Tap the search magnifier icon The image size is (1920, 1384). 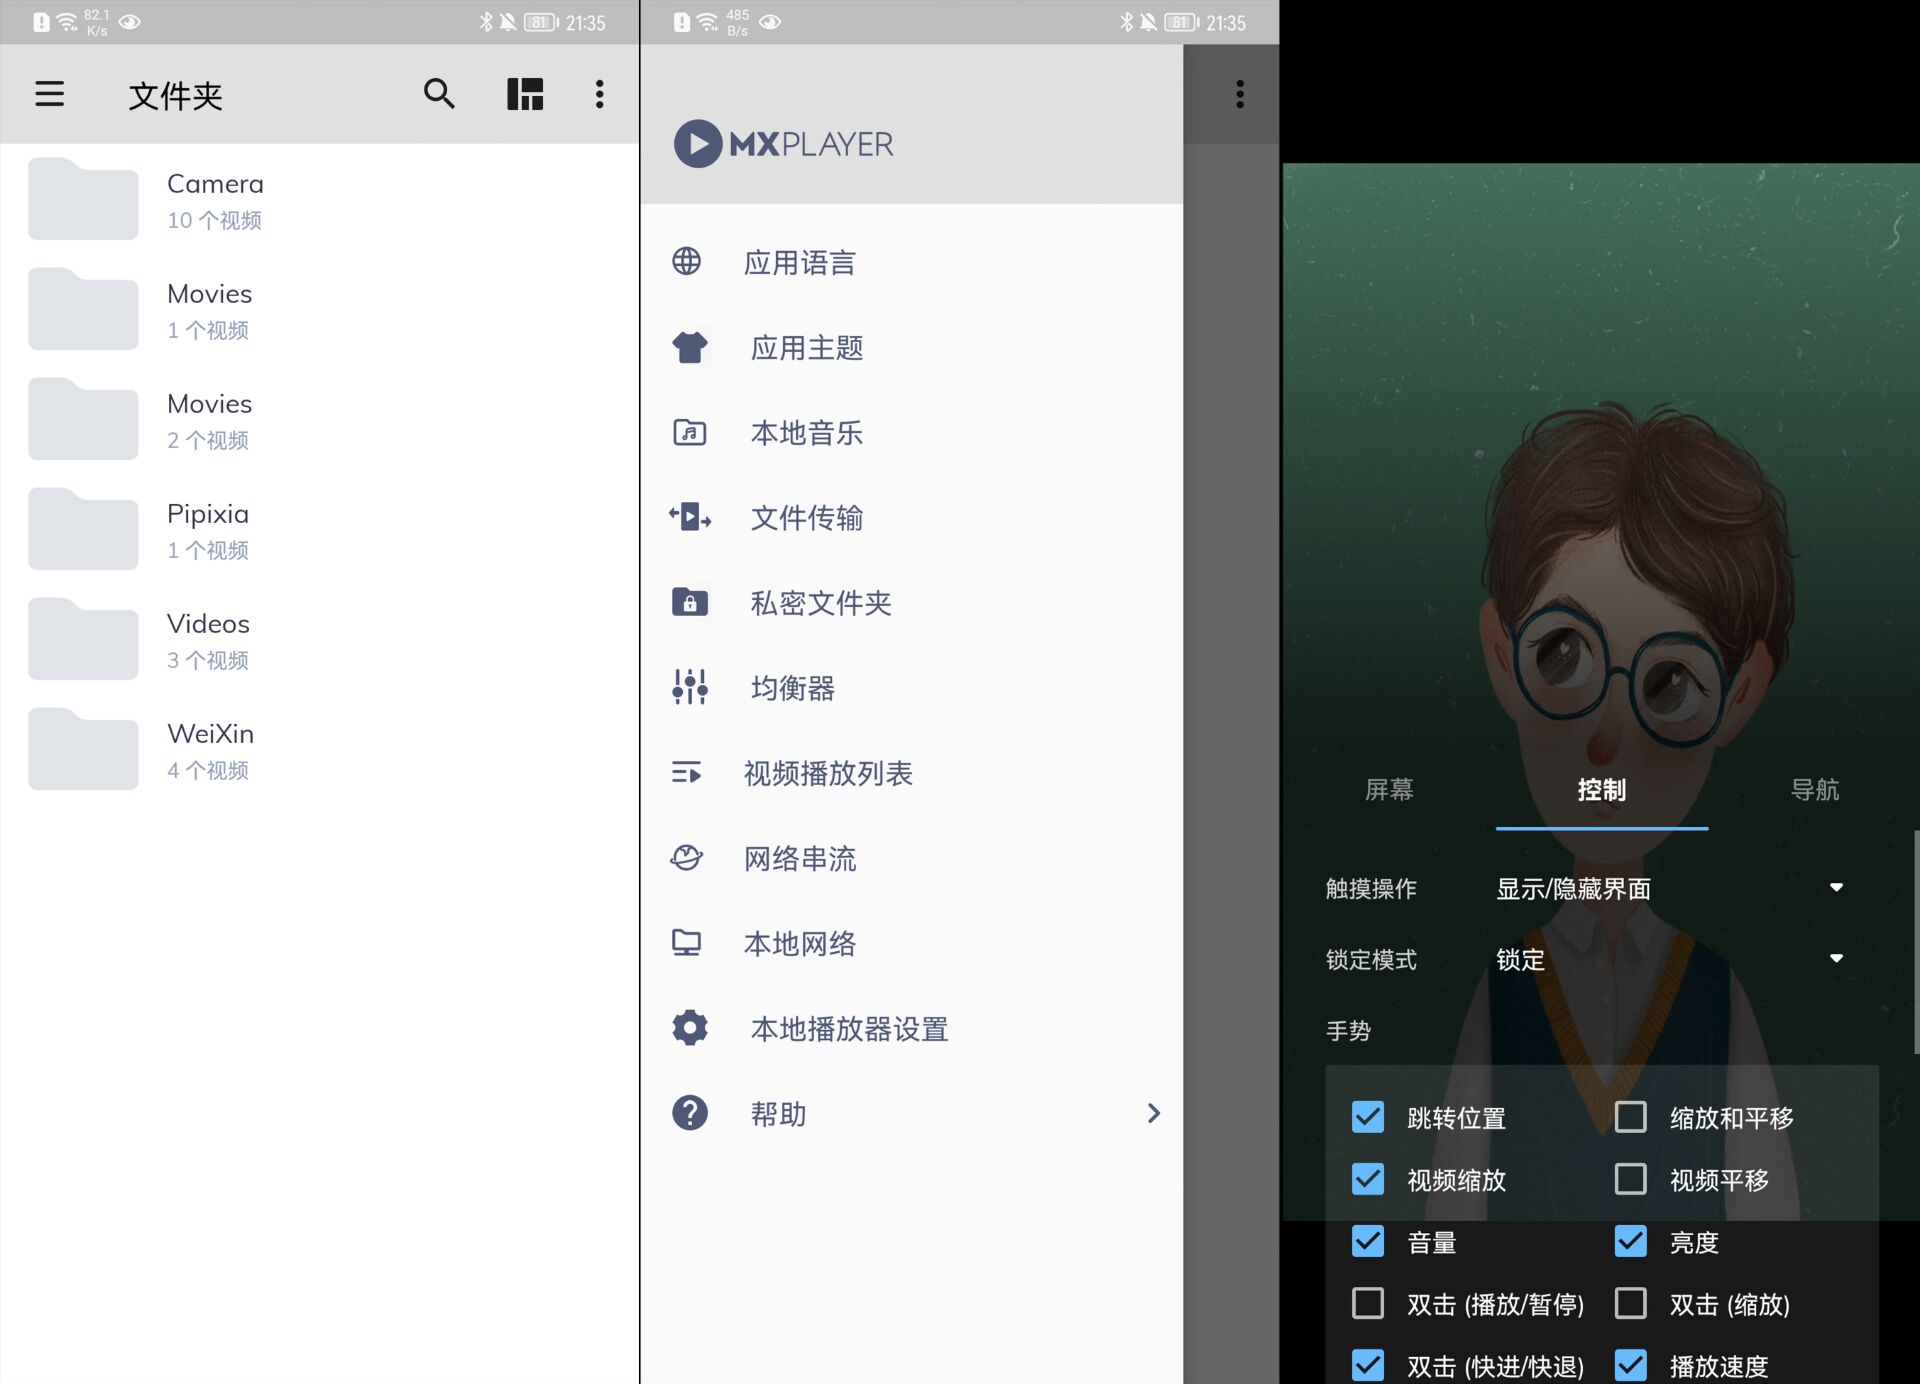point(439,94)
